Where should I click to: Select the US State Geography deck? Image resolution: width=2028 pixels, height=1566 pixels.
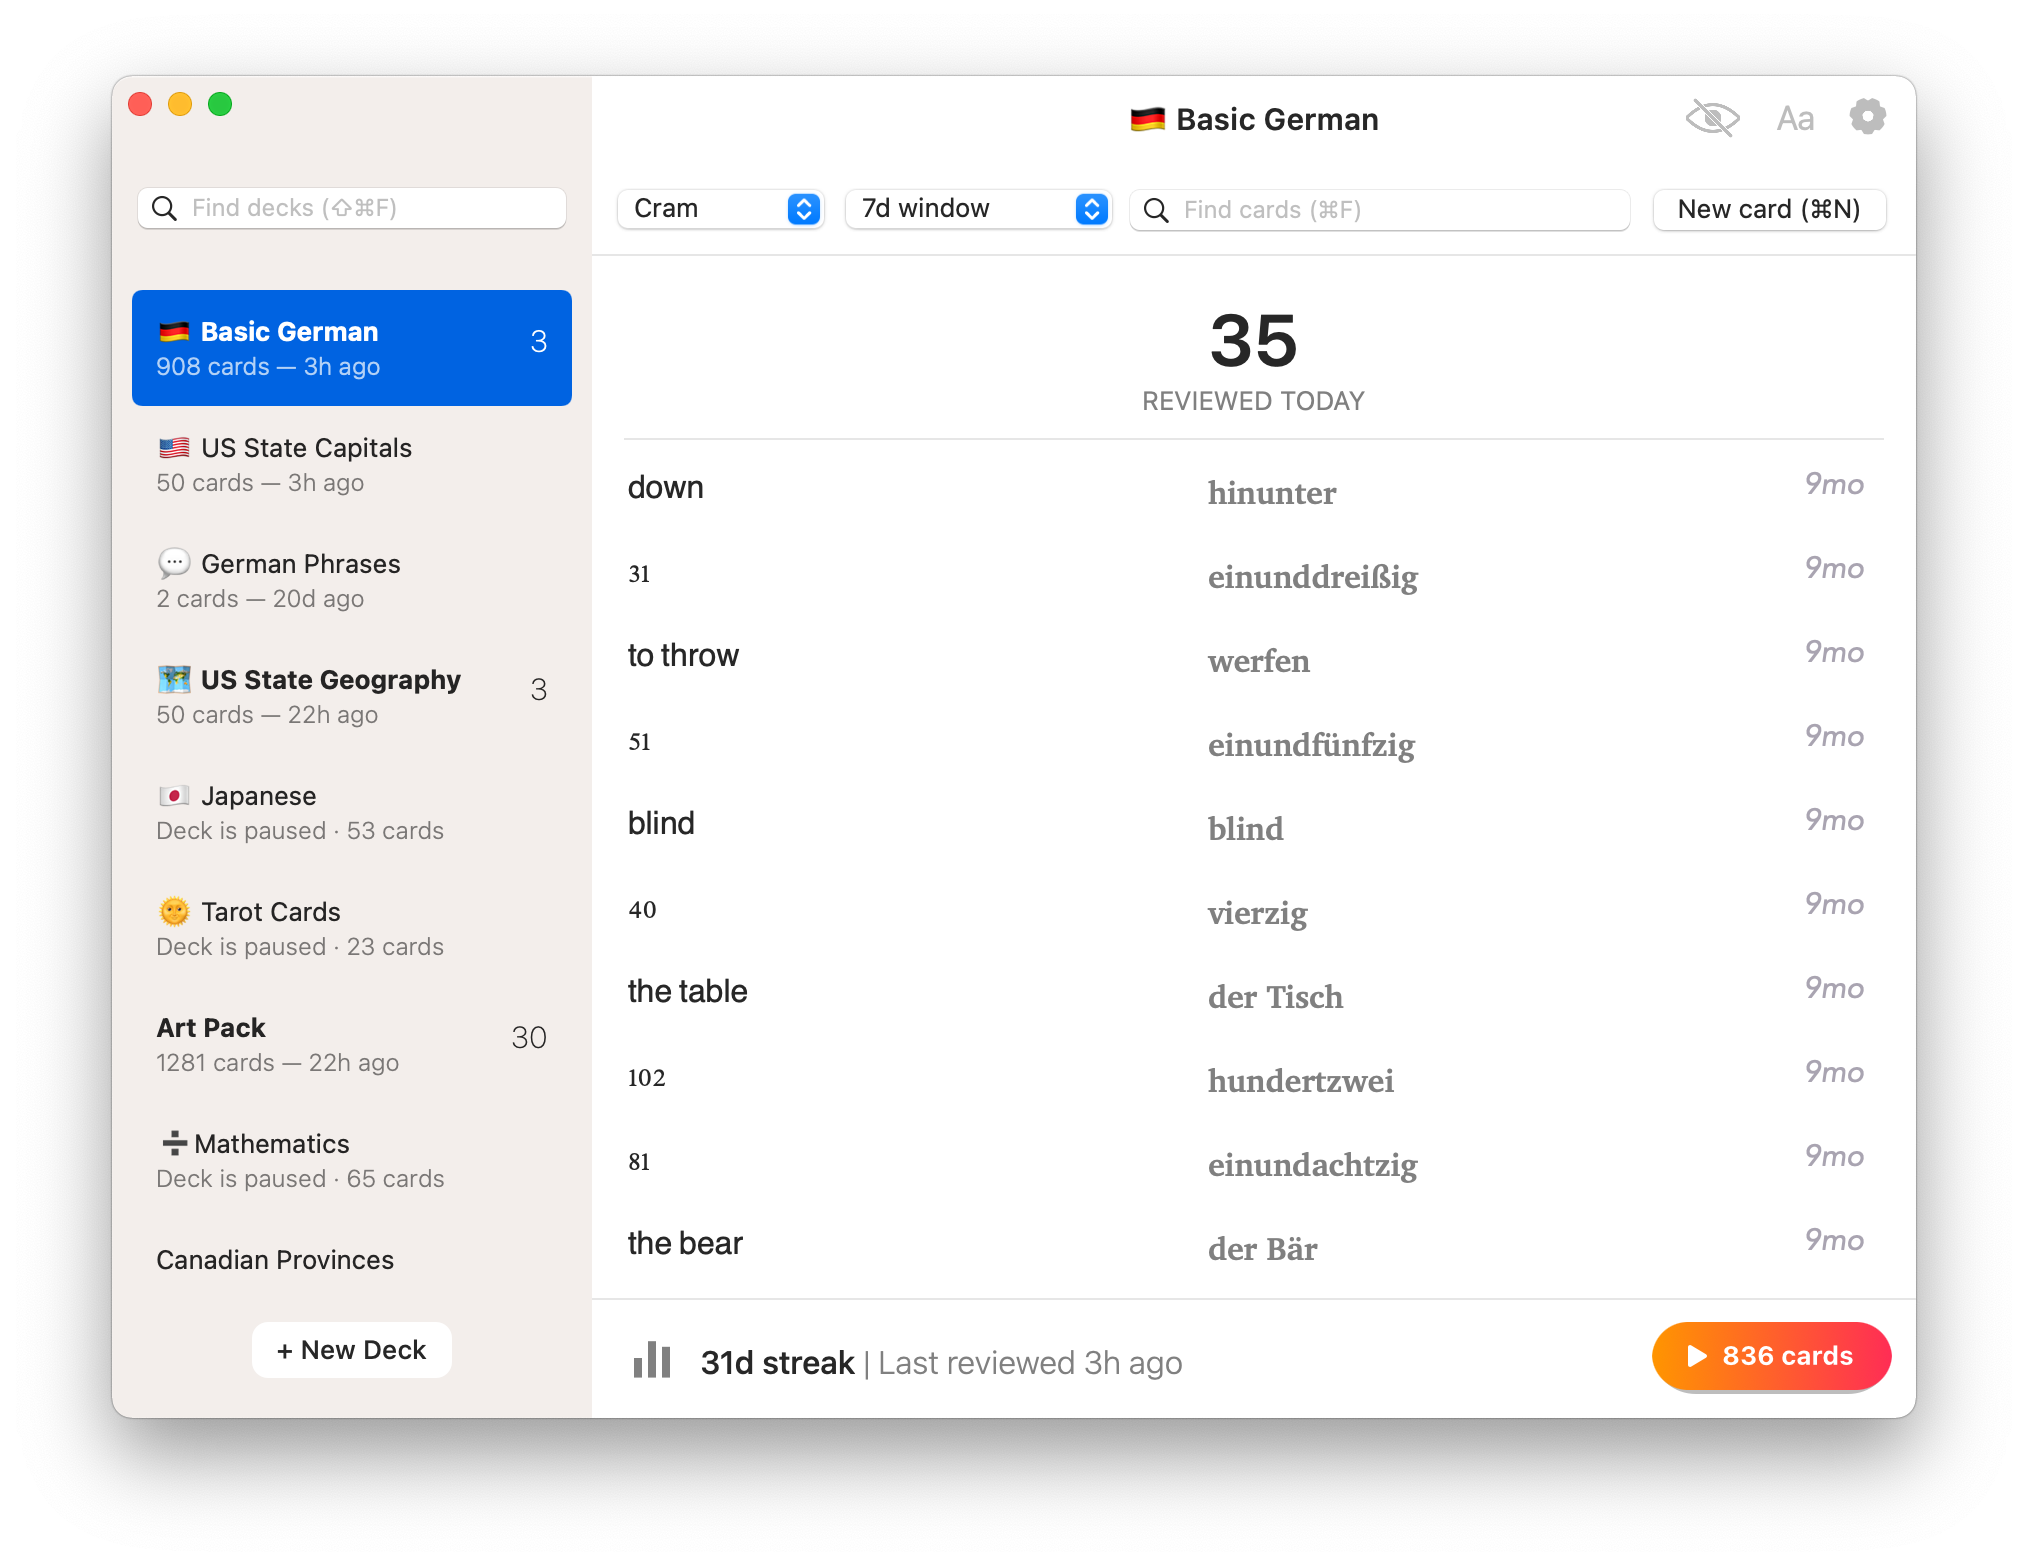click(x=352, y=696)
